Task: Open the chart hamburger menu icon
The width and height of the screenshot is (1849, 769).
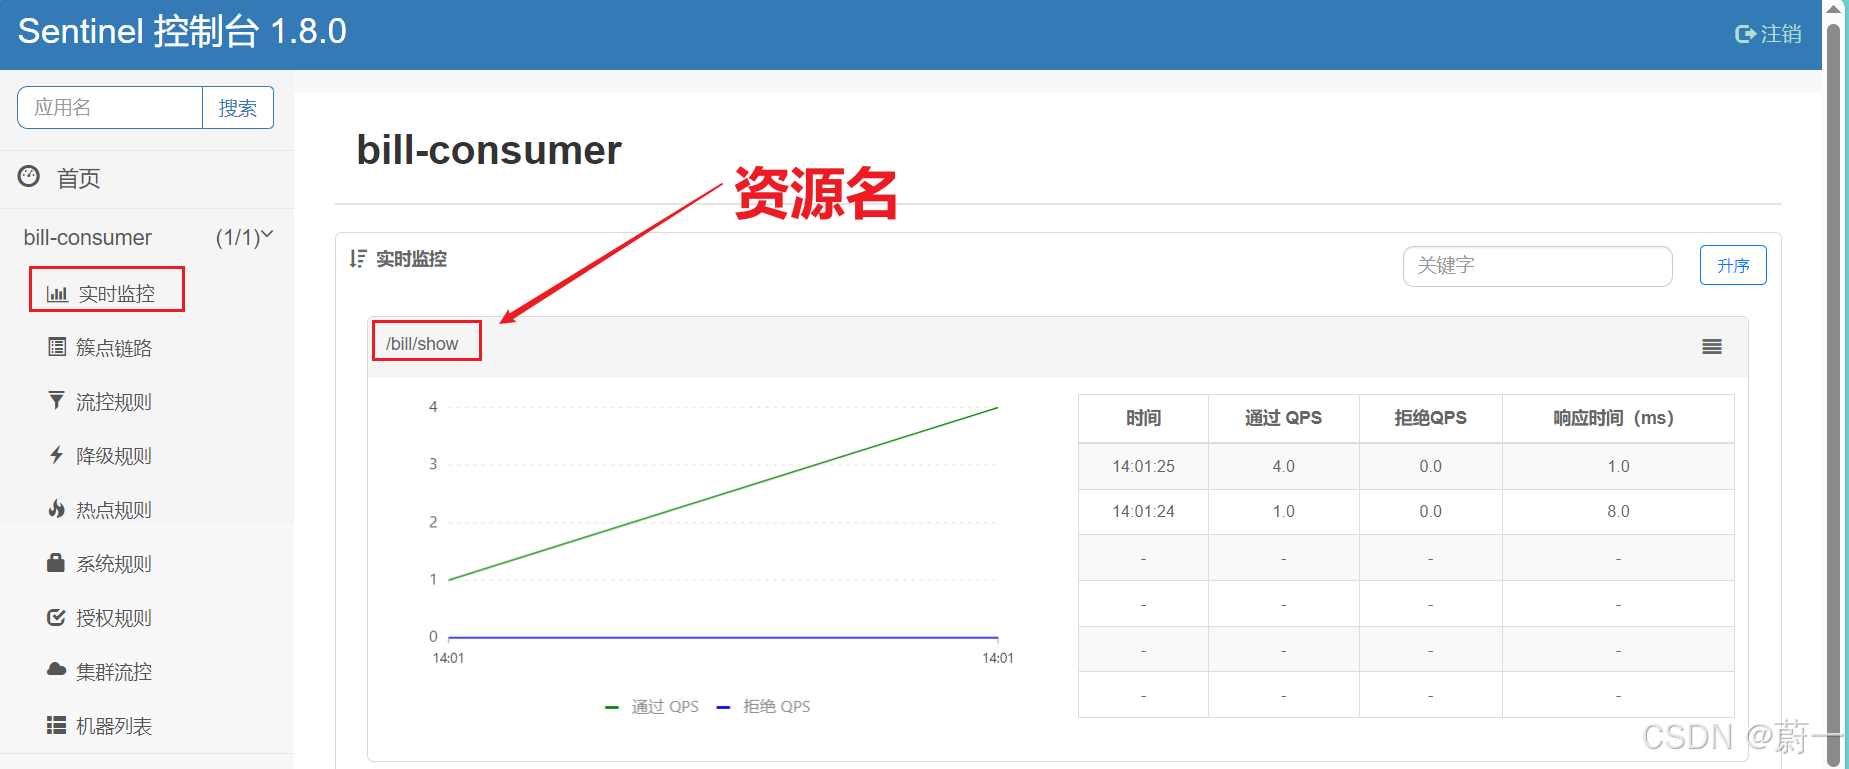Action: [x=1712, y=347]
